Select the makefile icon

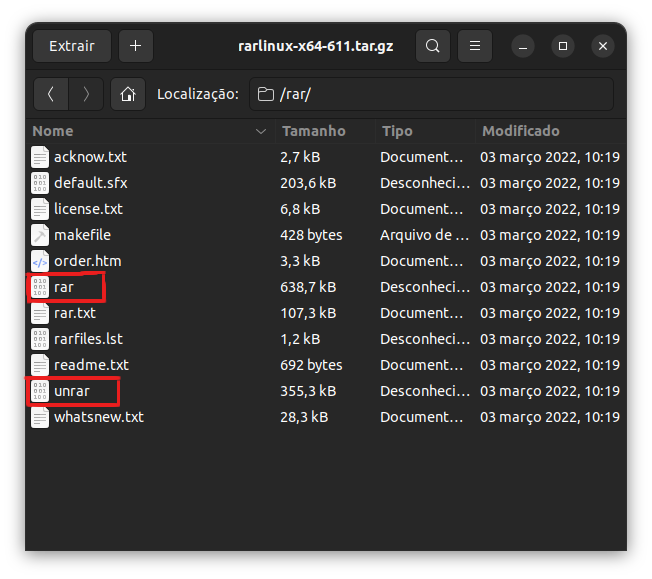[40, 235]
